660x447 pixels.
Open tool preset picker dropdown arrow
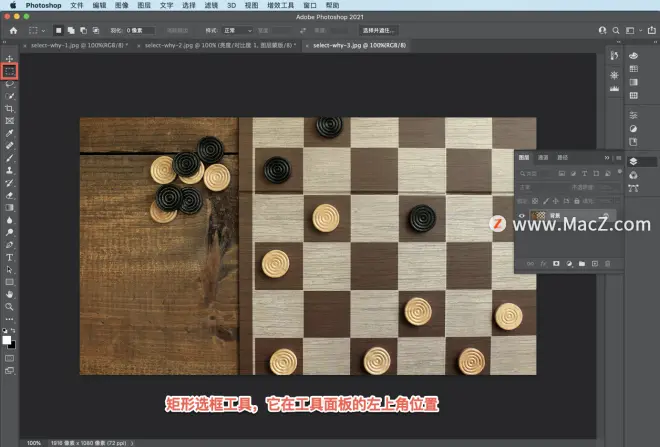pyautogui.click(x=43, y=31)
